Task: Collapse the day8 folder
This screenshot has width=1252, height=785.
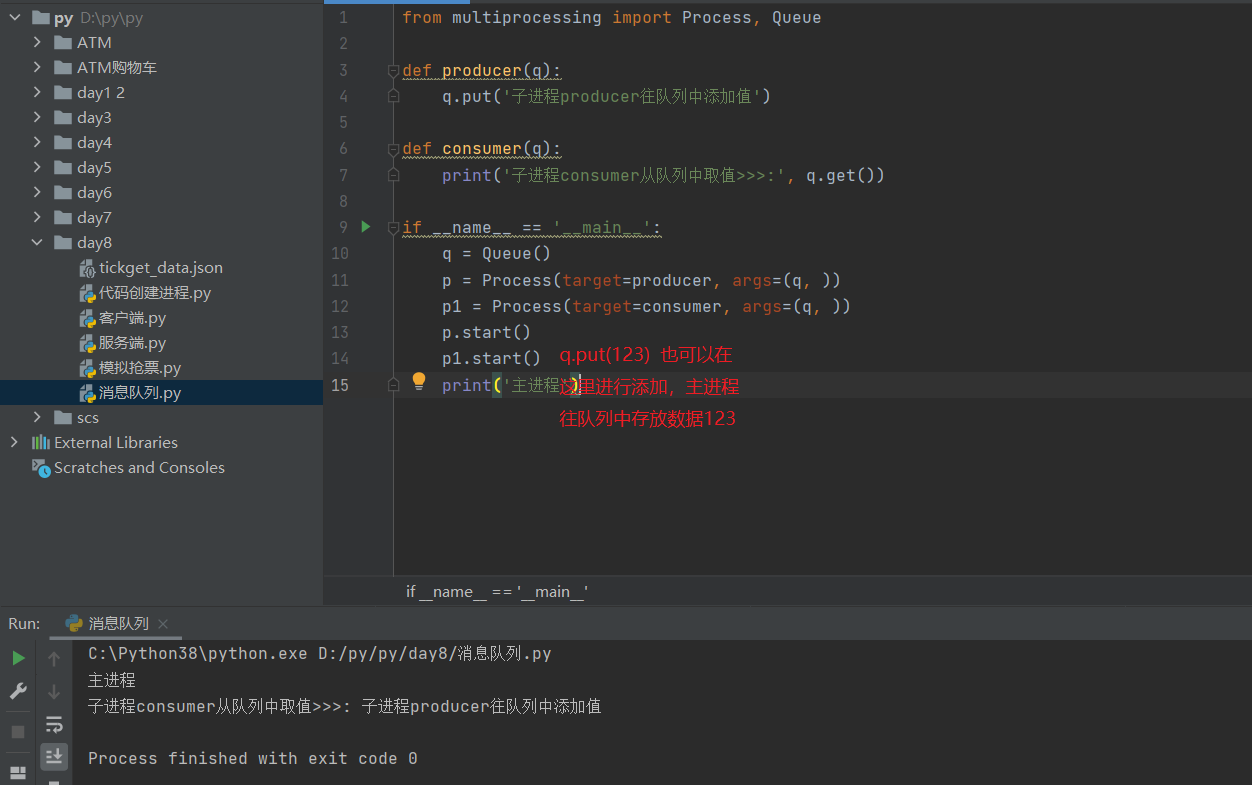Action: click(x=37, y=242)
